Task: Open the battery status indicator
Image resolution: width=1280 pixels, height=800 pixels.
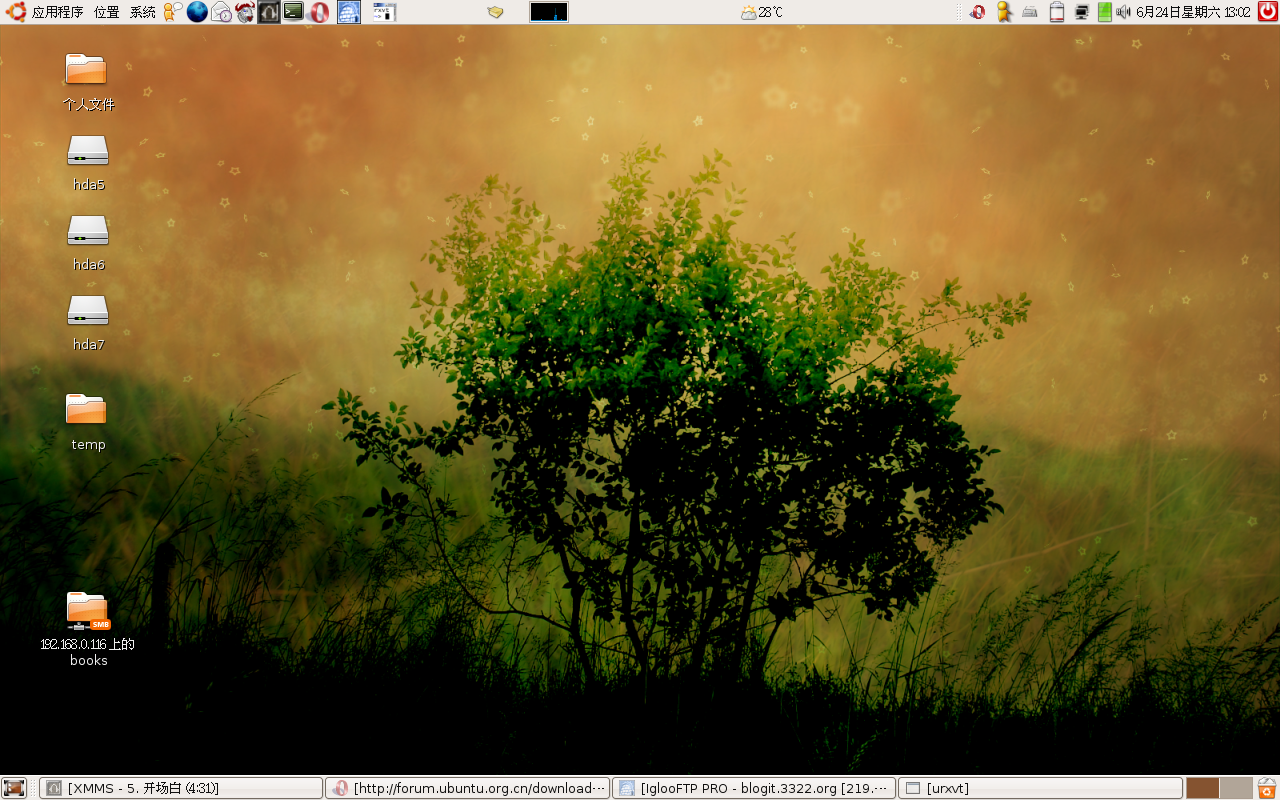Action: (1056, 12)
